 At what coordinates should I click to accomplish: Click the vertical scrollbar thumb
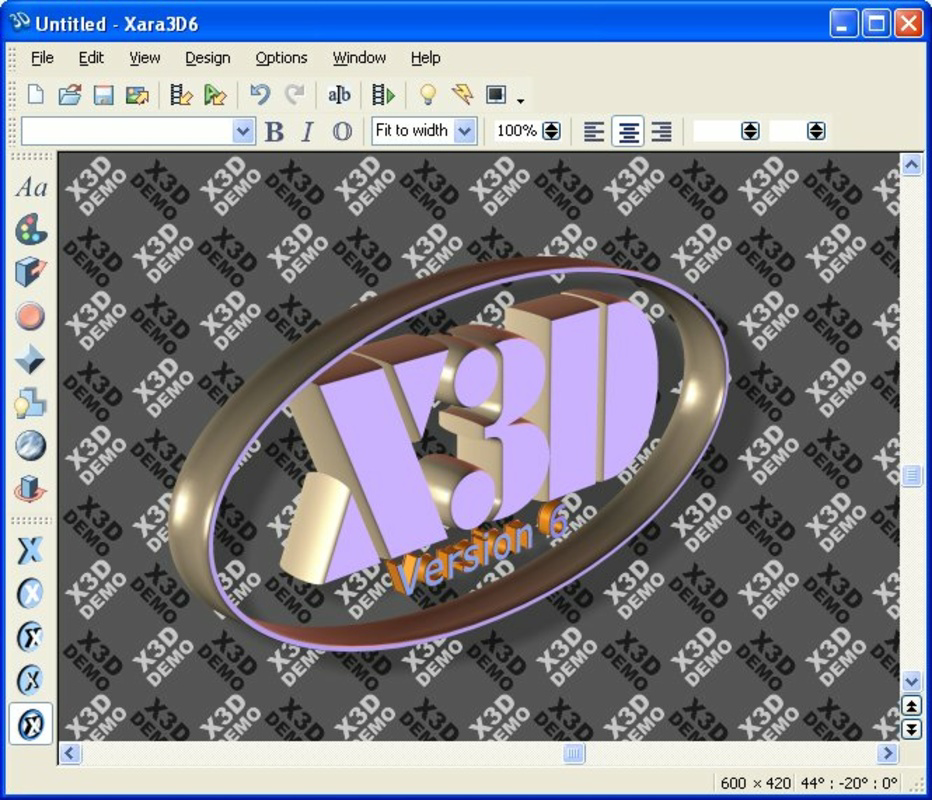pos(912,475)
